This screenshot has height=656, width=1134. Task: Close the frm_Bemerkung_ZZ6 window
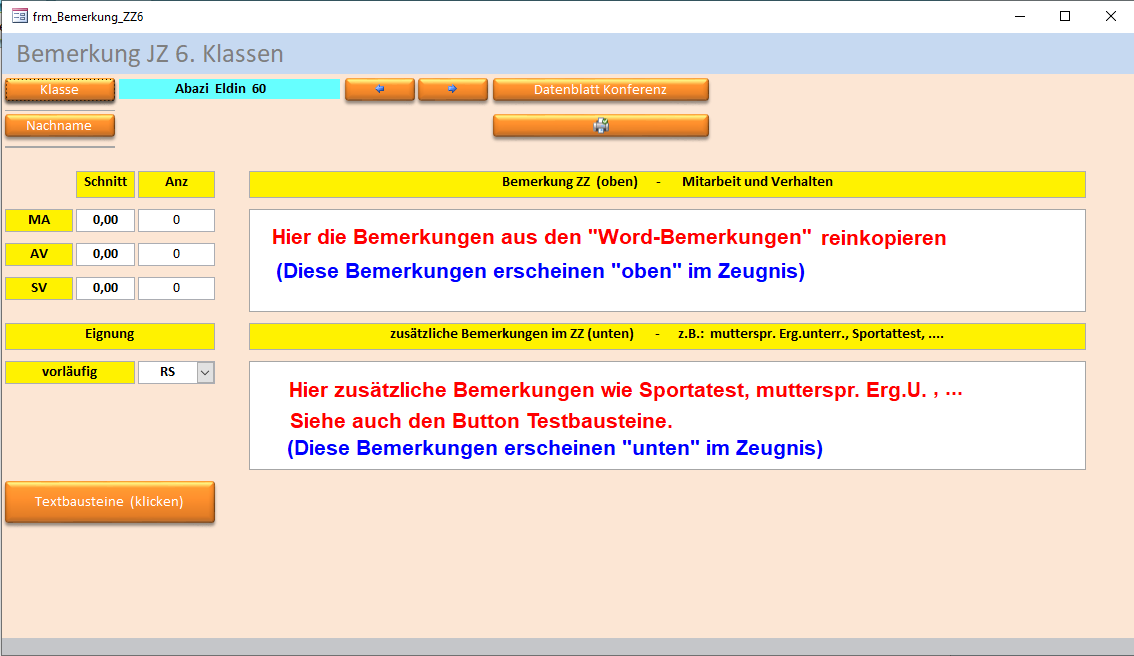point(1110,16)
